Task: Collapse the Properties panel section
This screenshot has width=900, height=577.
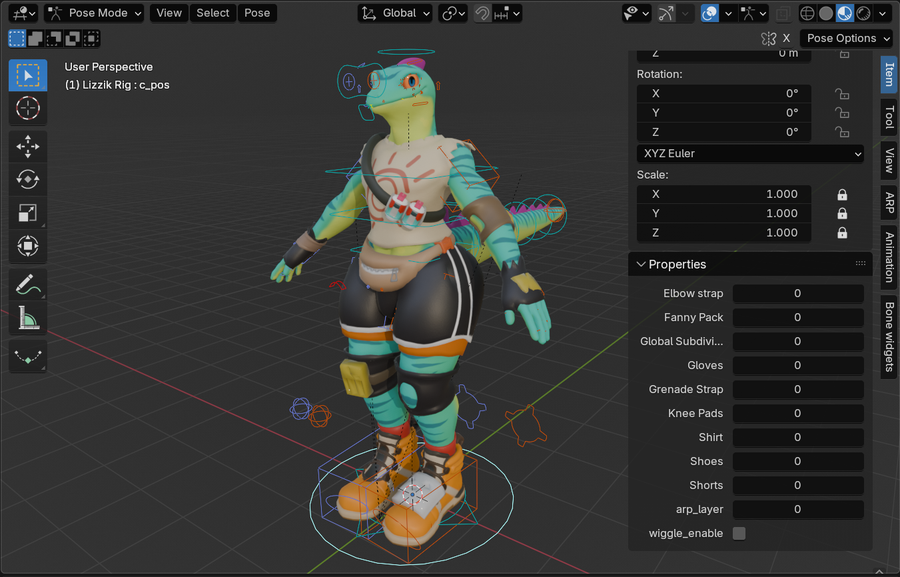Action: (x=642, y=264)
